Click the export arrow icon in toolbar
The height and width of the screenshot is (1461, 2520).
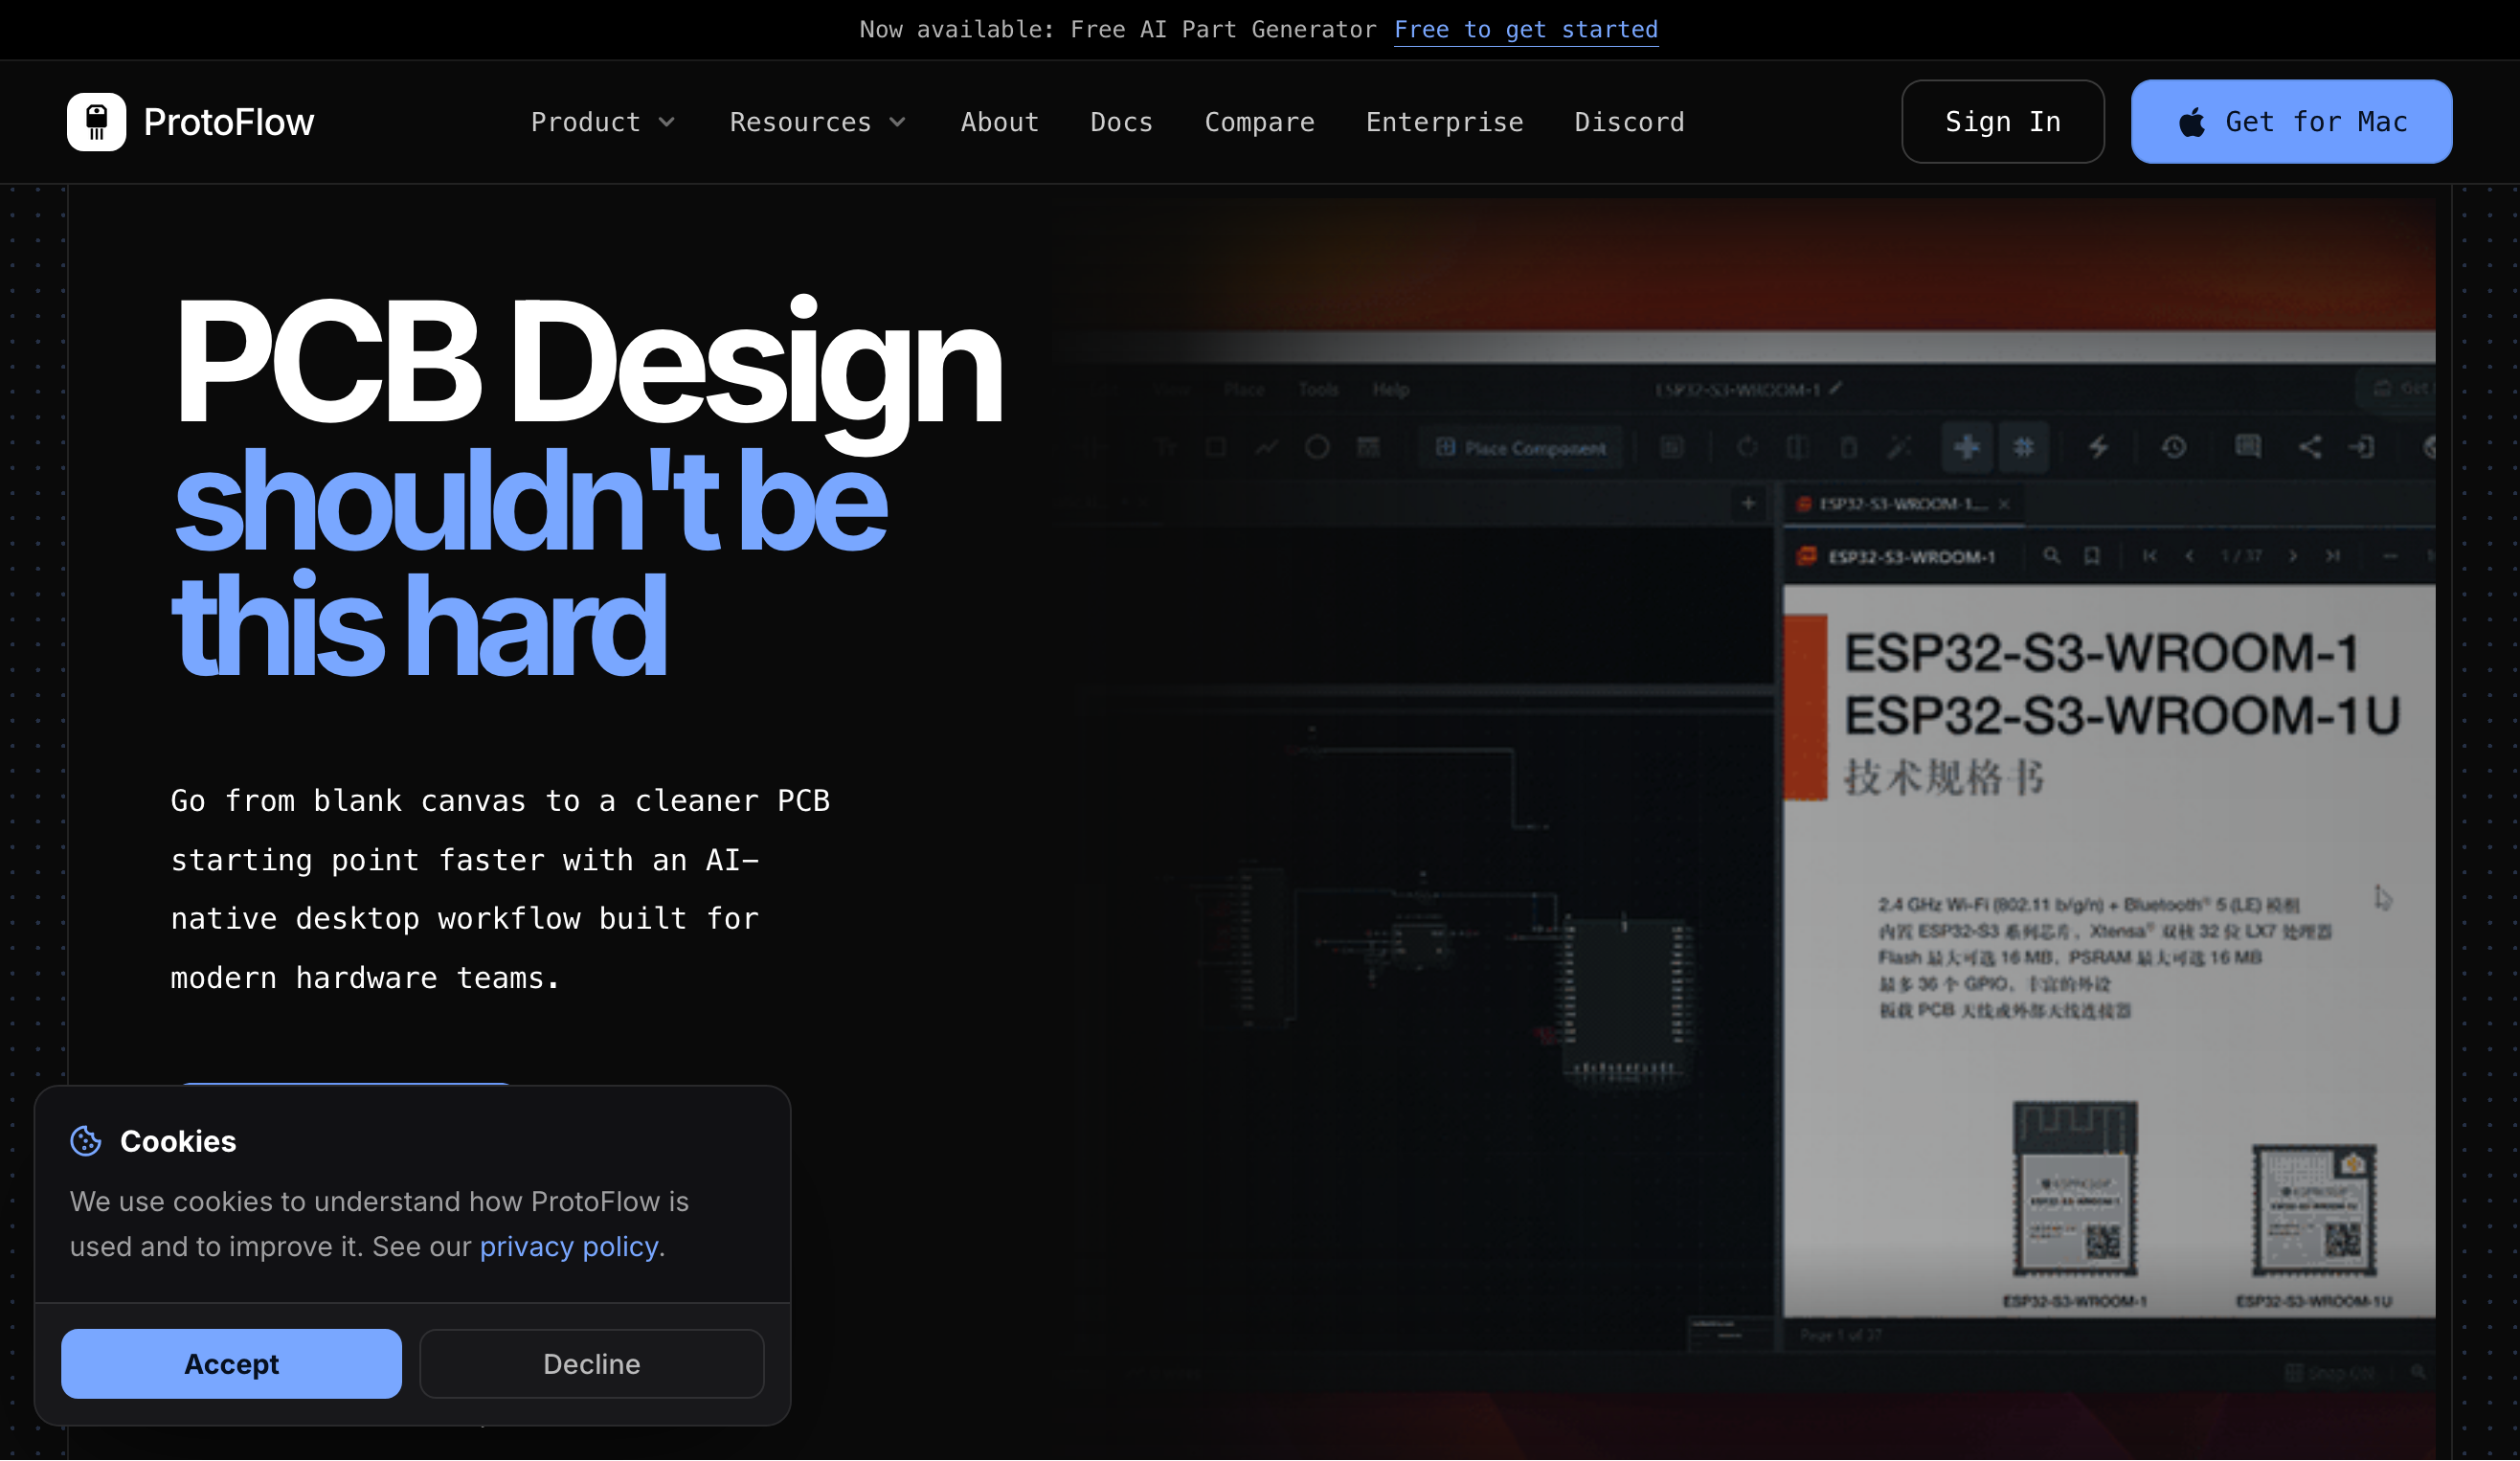click(2361, 447)
